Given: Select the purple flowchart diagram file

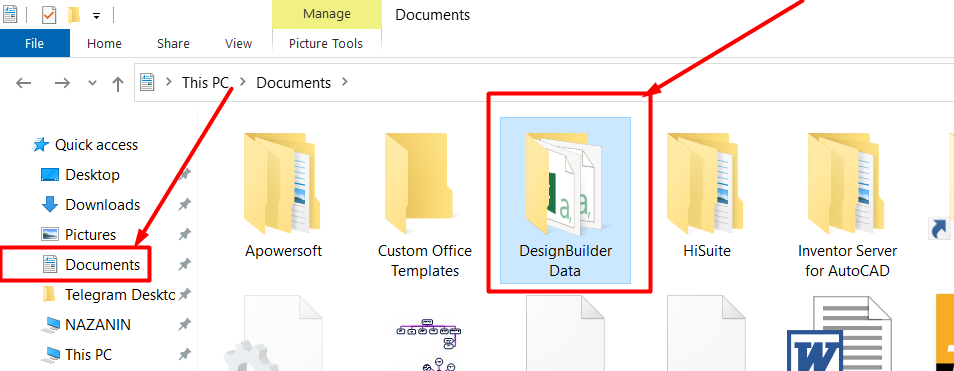Looking at the screenshot, I should (428, 344).
